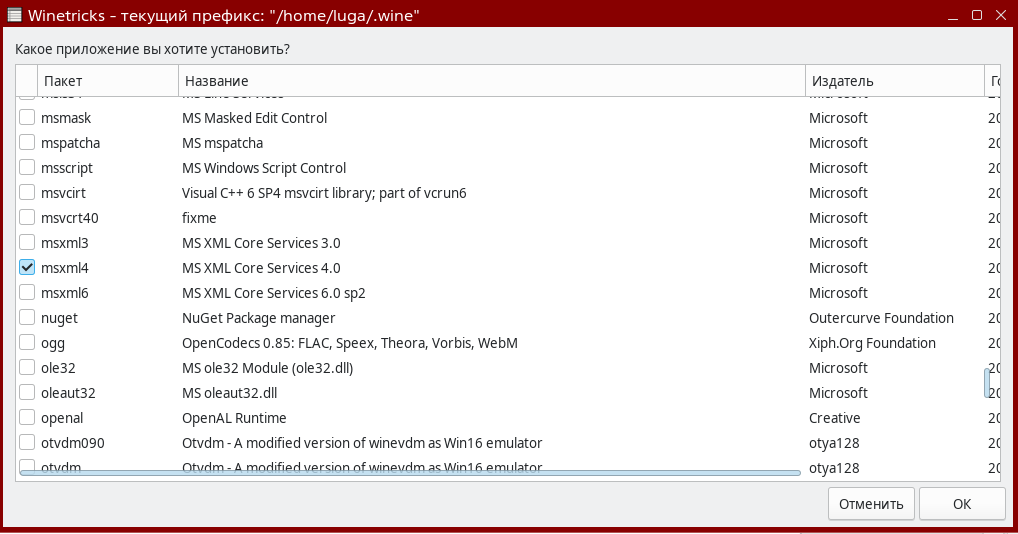1018x534 pixels.
Task: Click 'OpenAL Runtime' text
Action: click(x=234, y=419)
